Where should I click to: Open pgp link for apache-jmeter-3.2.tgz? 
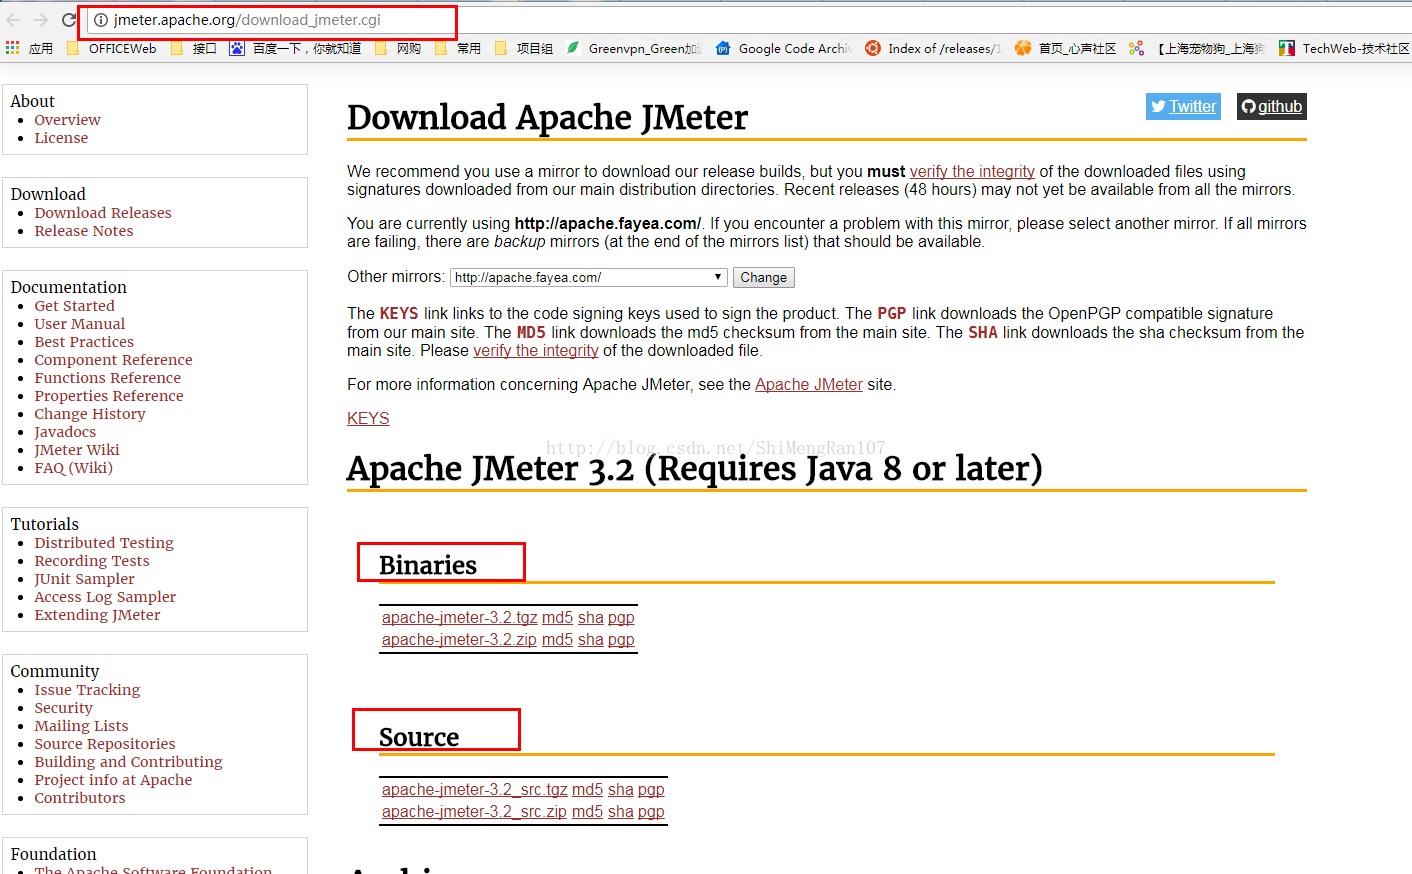621,617
